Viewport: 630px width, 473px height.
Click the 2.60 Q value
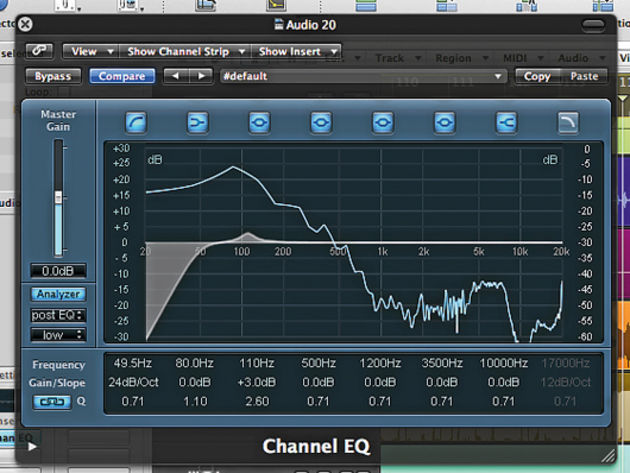point(257,401)
